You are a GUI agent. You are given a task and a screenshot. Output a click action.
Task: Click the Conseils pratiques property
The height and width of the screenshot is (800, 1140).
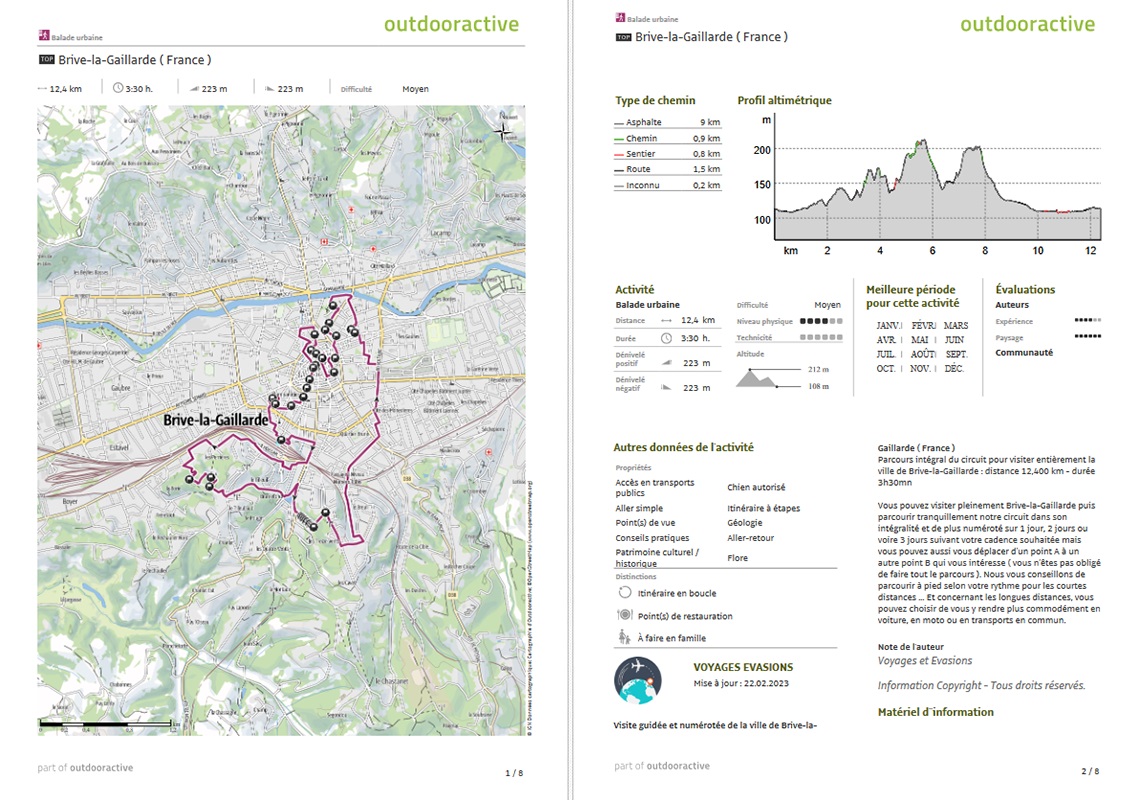click(652, 538)
